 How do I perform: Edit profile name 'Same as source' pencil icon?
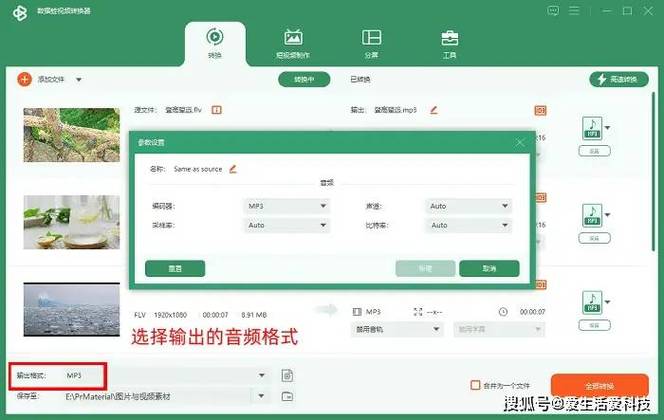(x=233, y=169)
